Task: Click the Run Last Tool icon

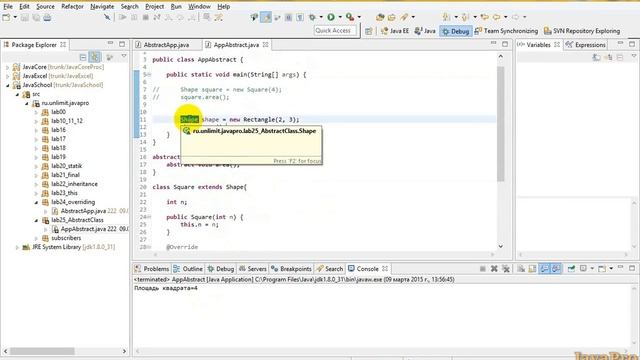Action: pyautogui.click(x=350, y=17)
